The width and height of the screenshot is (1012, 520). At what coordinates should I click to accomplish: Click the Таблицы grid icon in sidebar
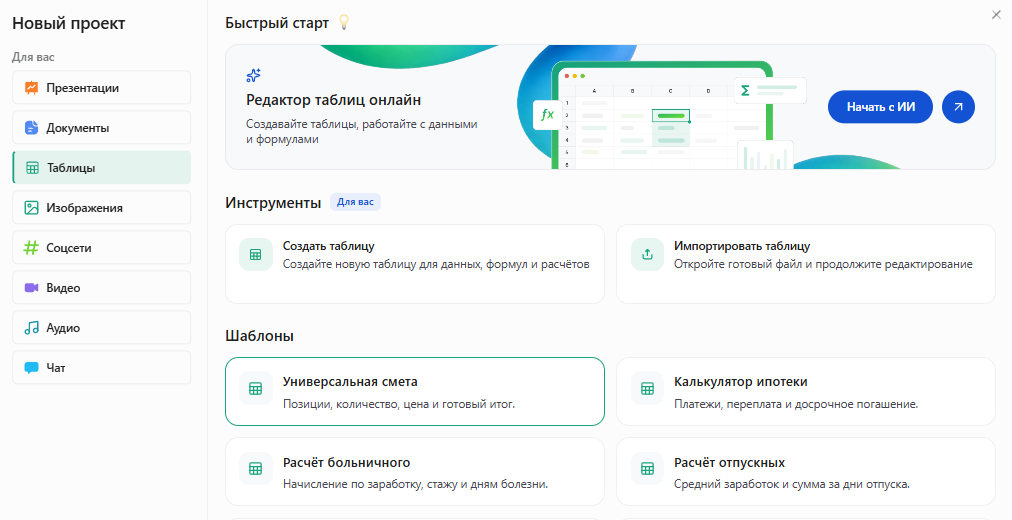(x=32, y=168)
